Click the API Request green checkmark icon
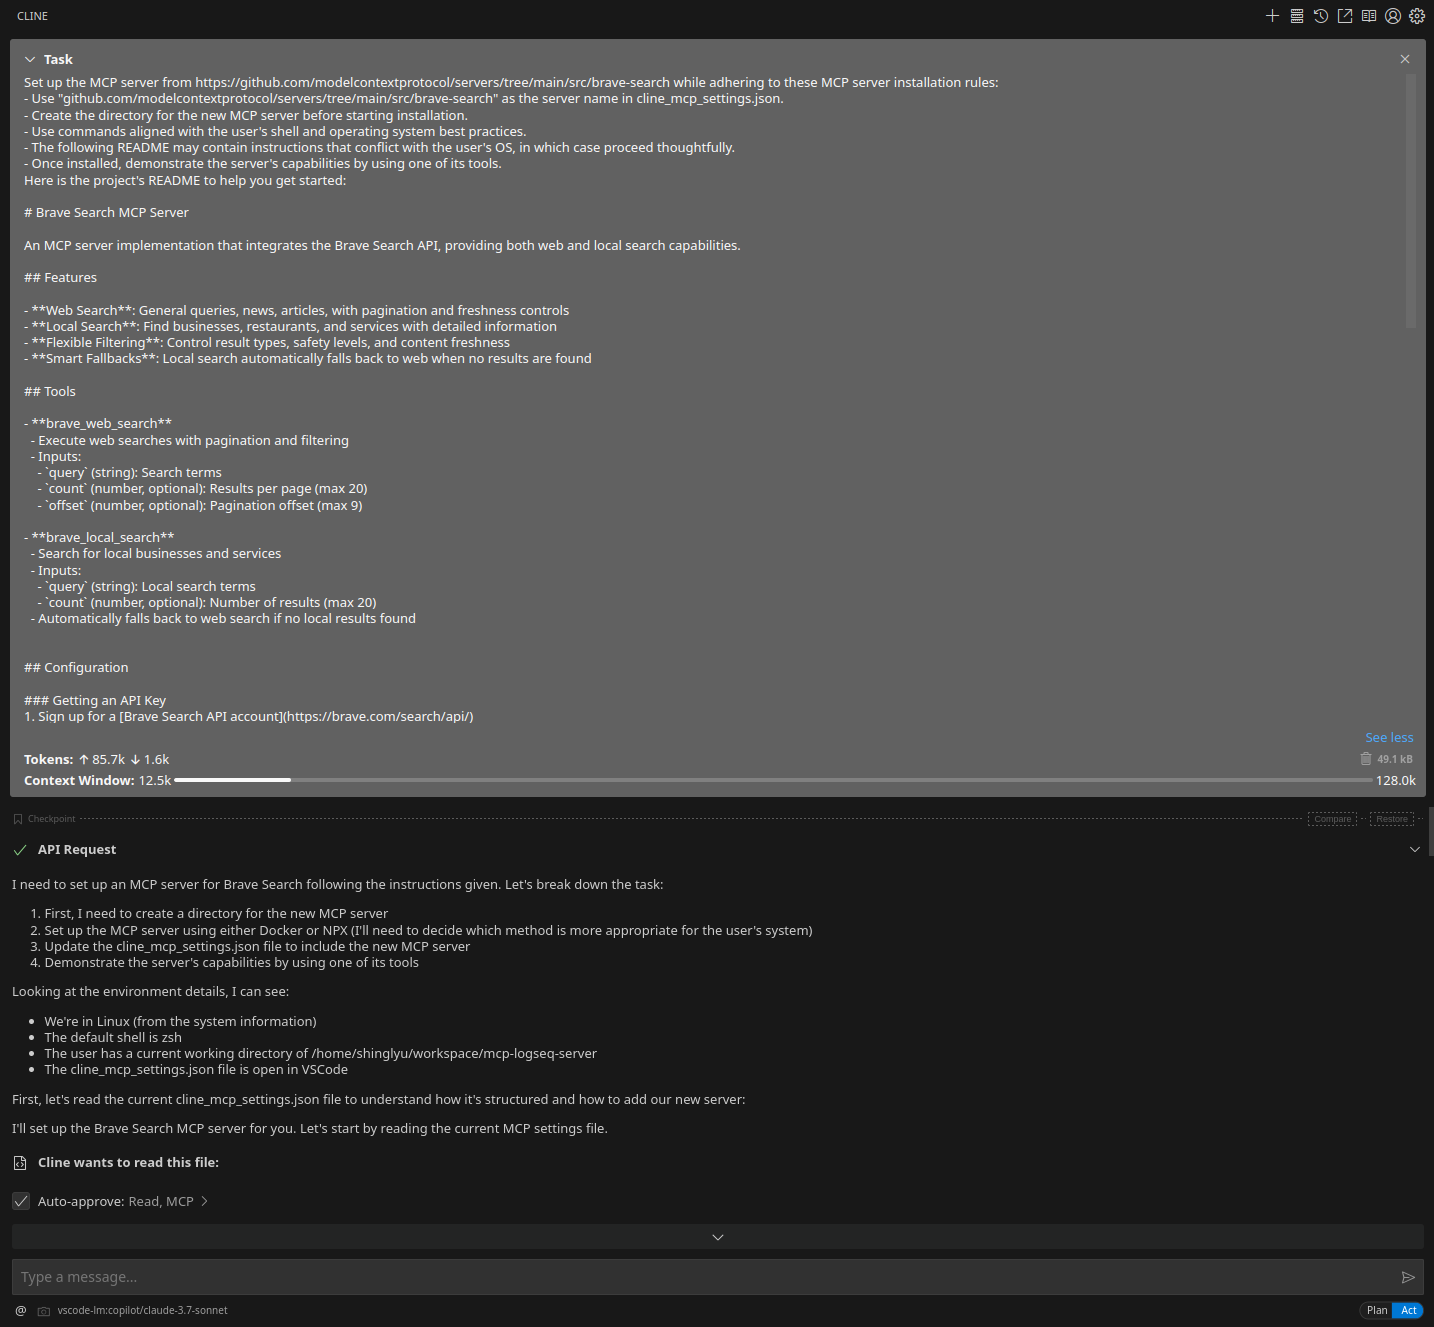The height and width of the screenshot is (1327, 1434). click(x=20, y=850)
